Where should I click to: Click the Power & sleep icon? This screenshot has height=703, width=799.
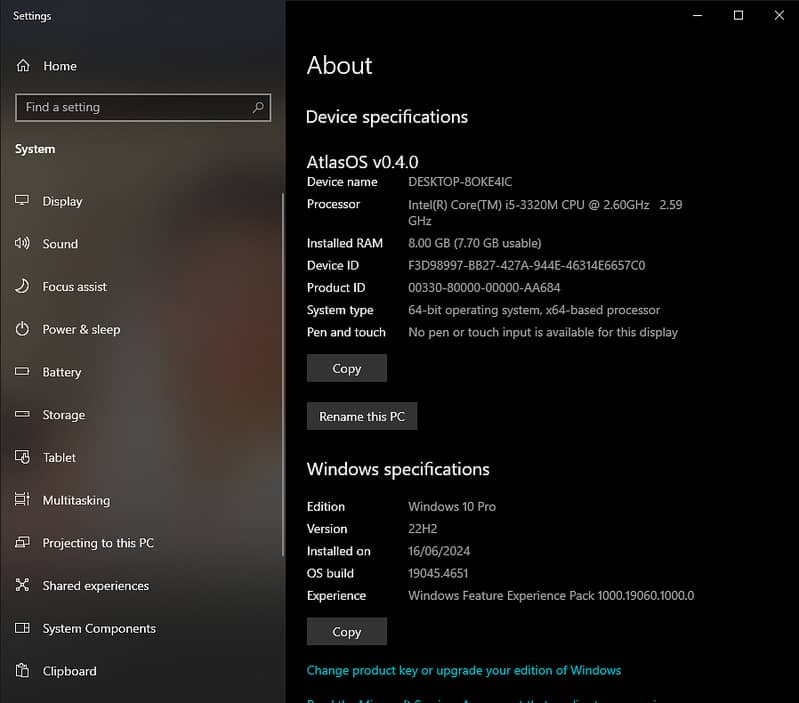coord(23,329)
